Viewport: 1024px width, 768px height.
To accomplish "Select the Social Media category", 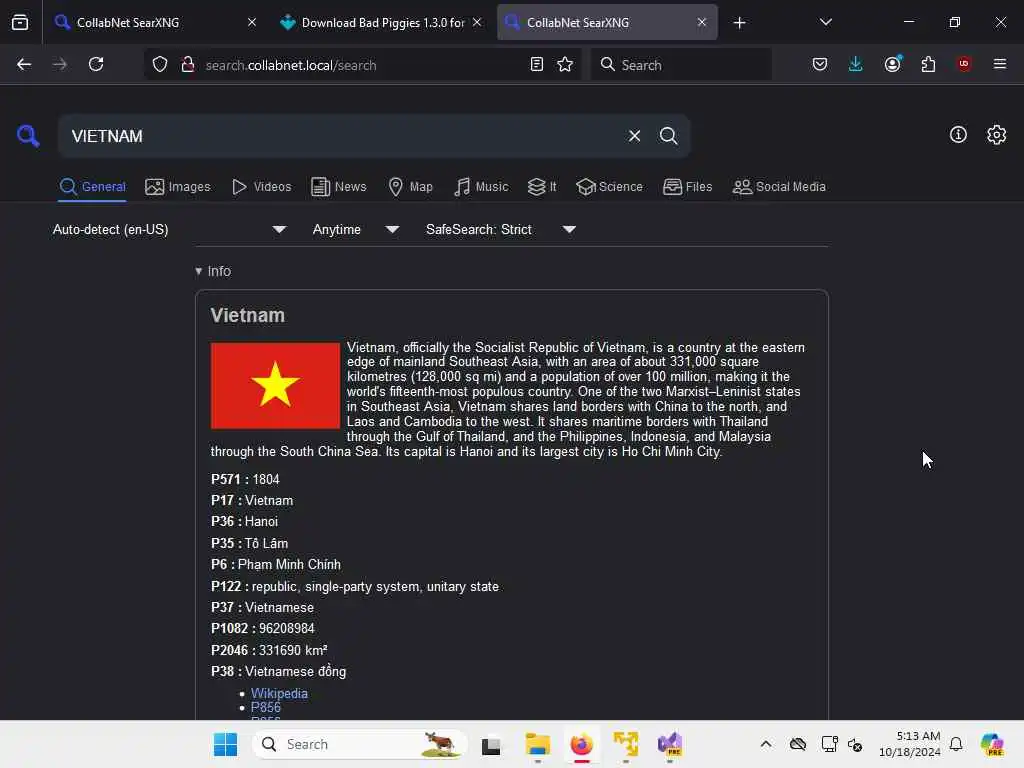I will tap(779, 187).
